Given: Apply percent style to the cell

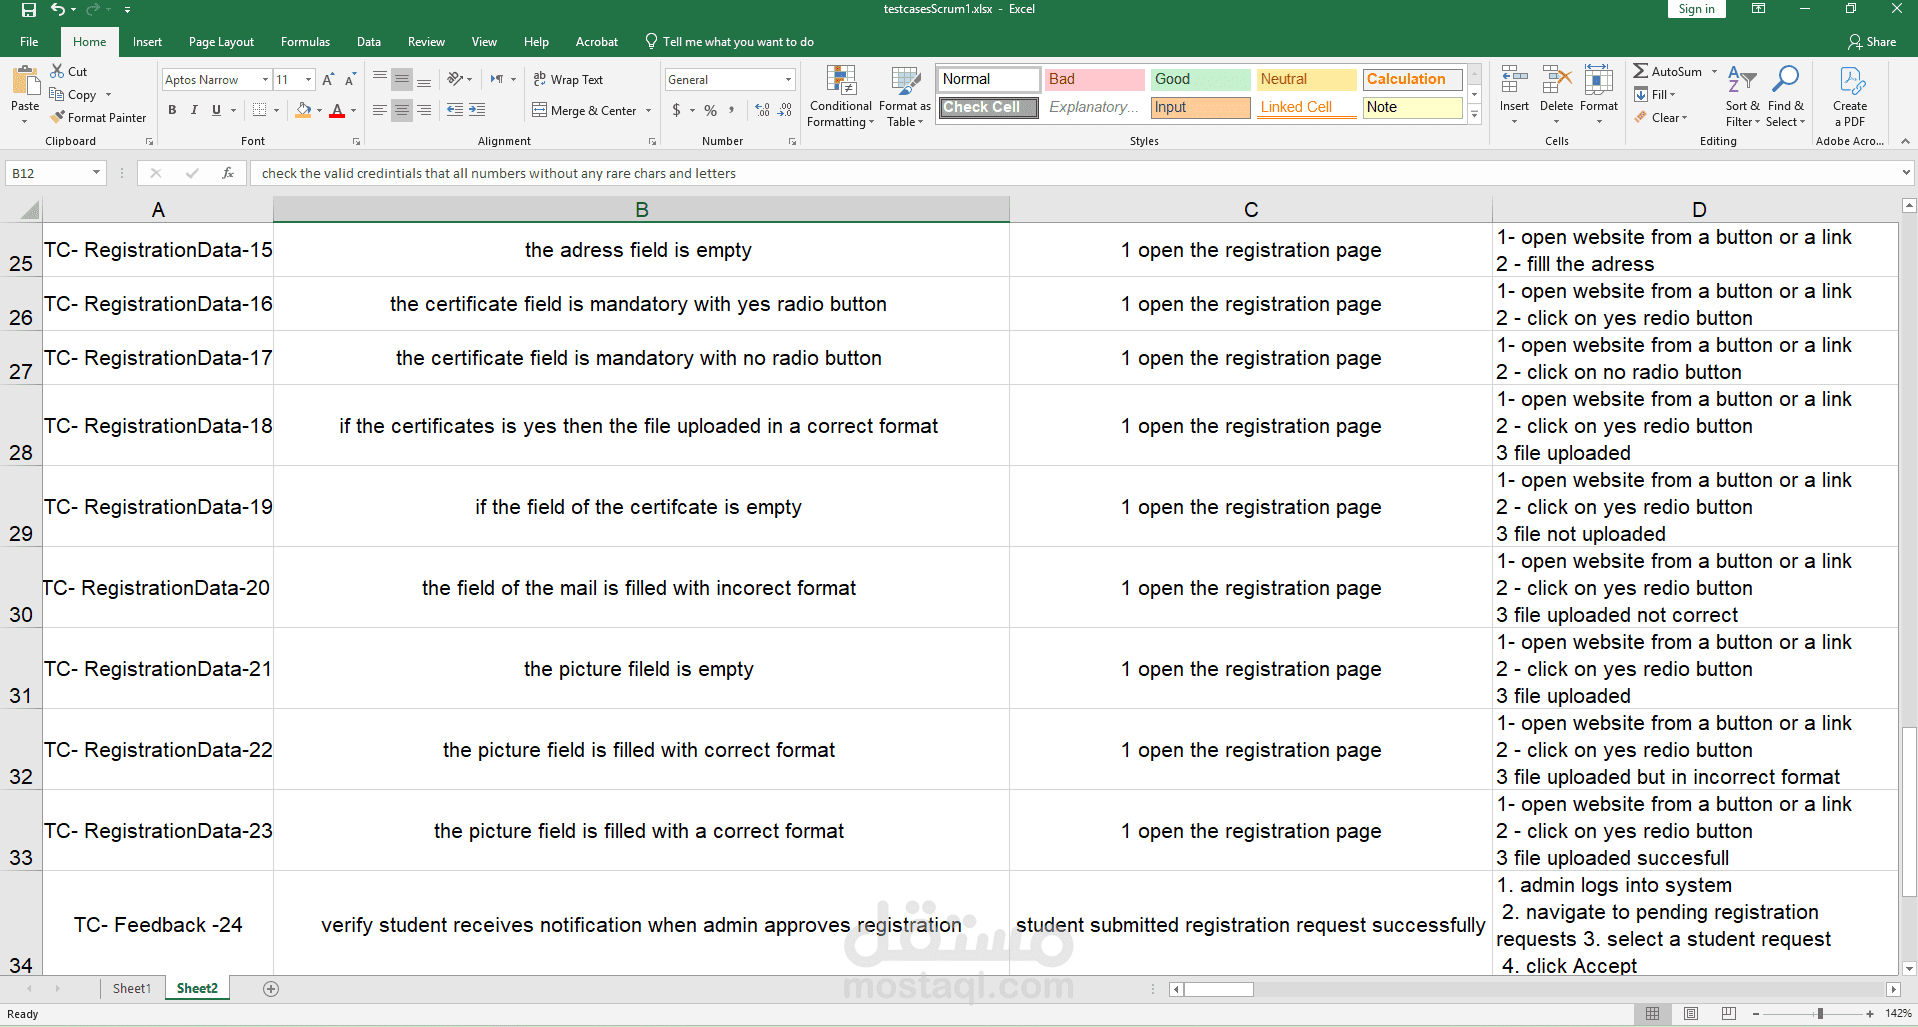Looking at the screenshot, I should click(x=710, y=110).
